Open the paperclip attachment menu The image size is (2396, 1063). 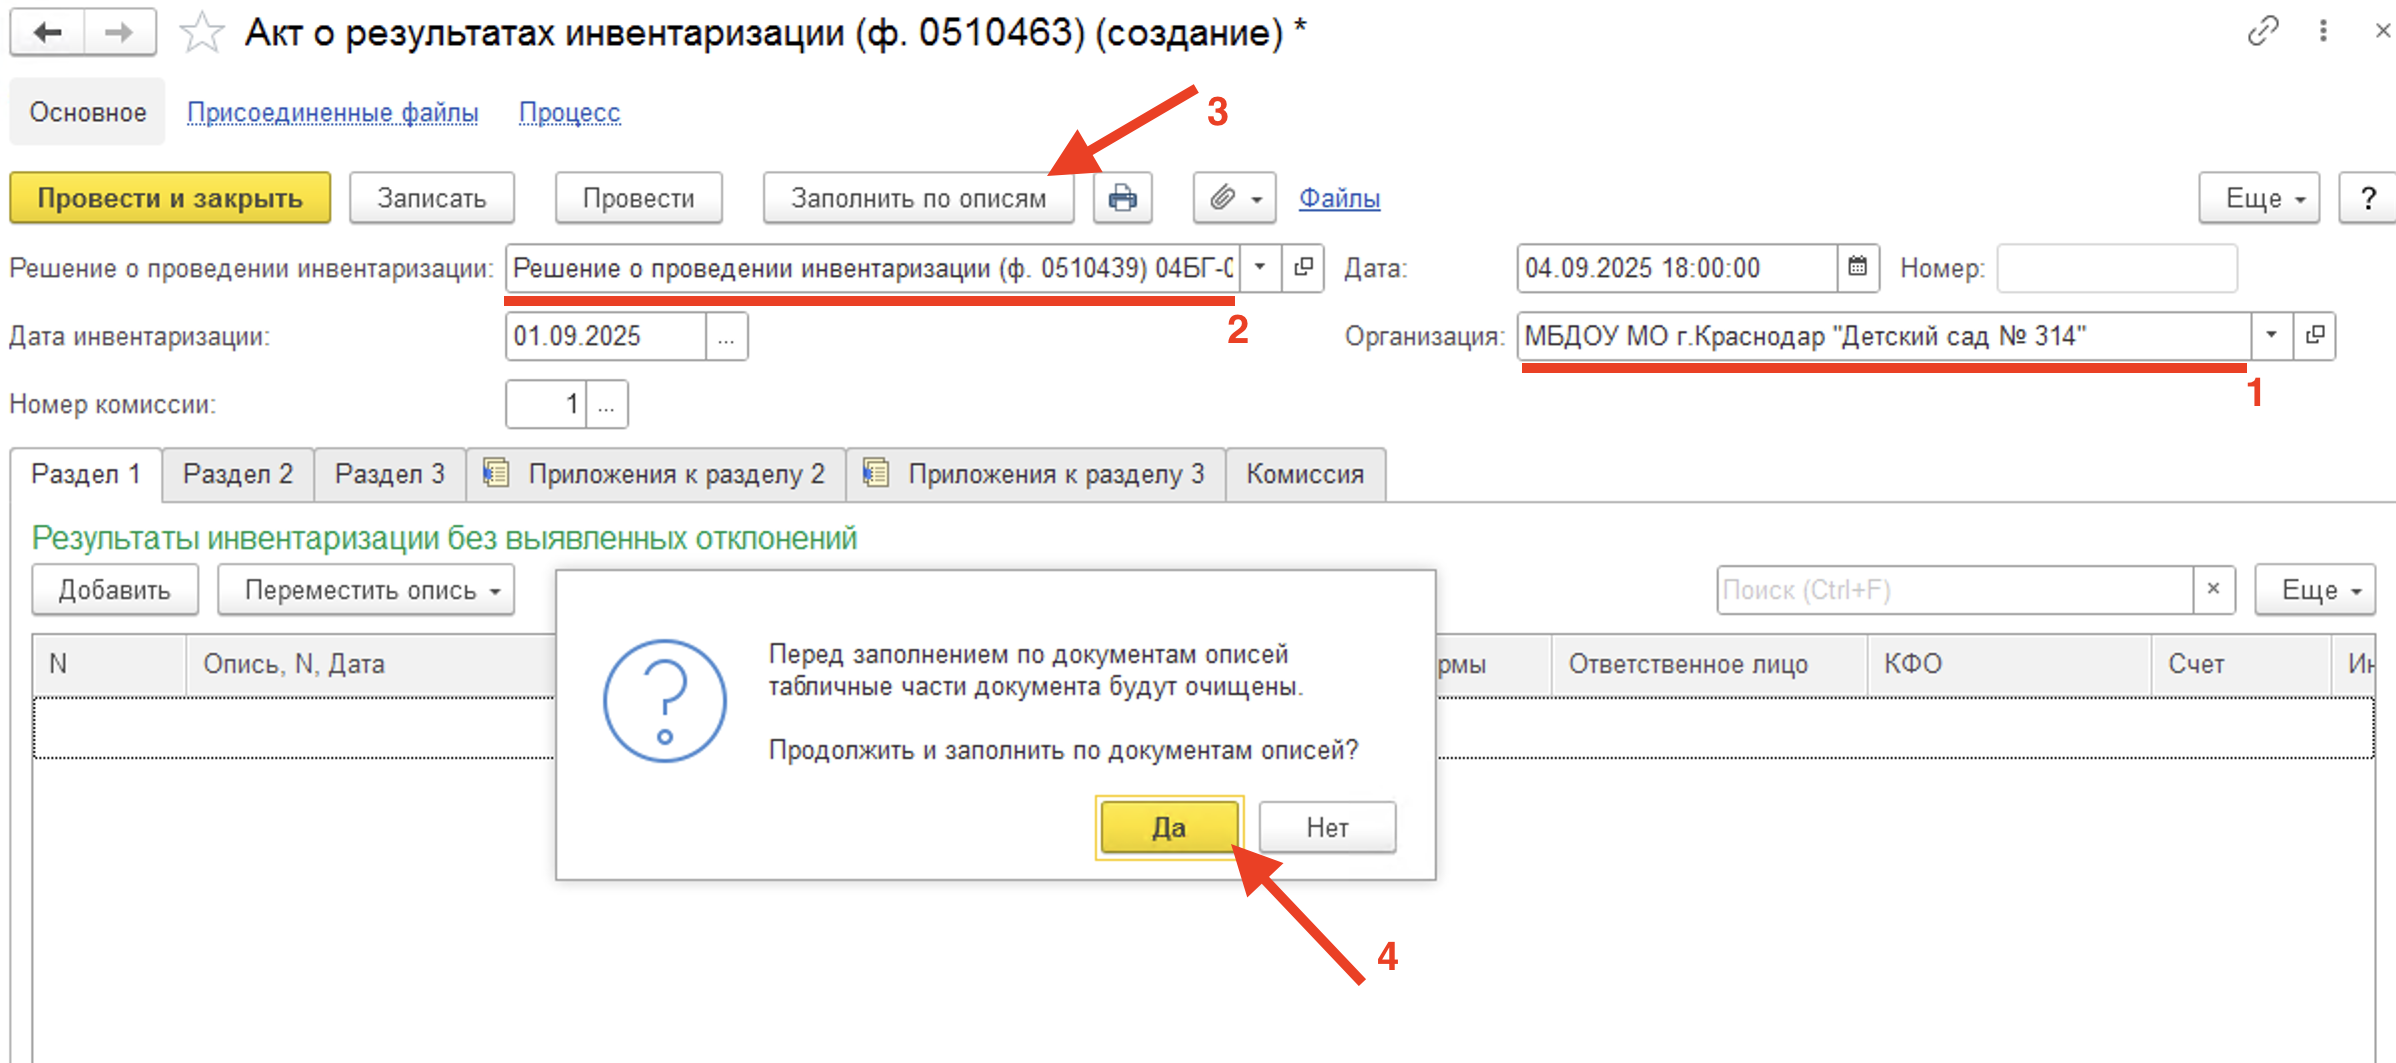point(1234,198)
